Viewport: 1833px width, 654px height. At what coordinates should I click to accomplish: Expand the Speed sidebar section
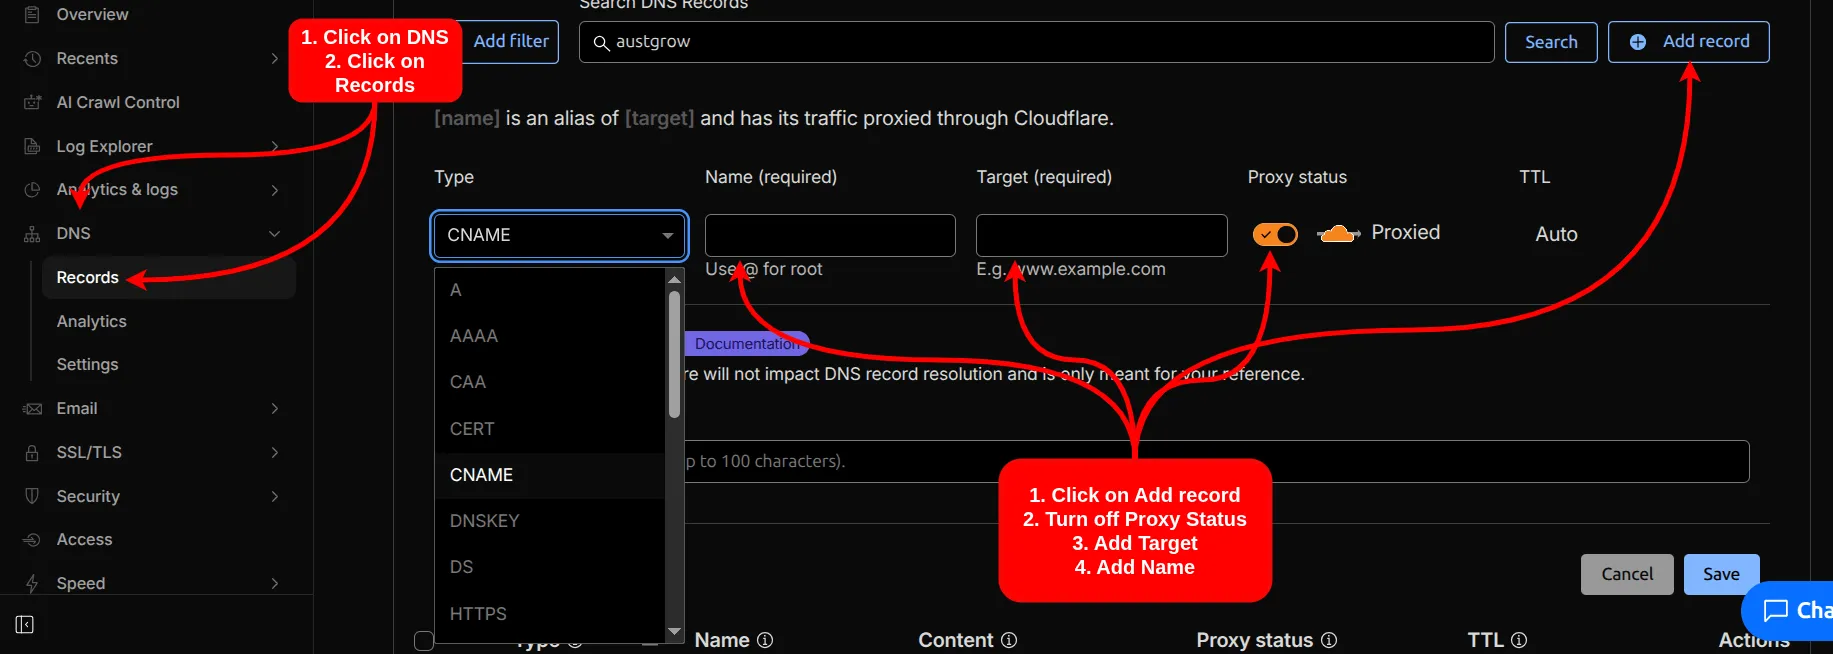point(275,583)
